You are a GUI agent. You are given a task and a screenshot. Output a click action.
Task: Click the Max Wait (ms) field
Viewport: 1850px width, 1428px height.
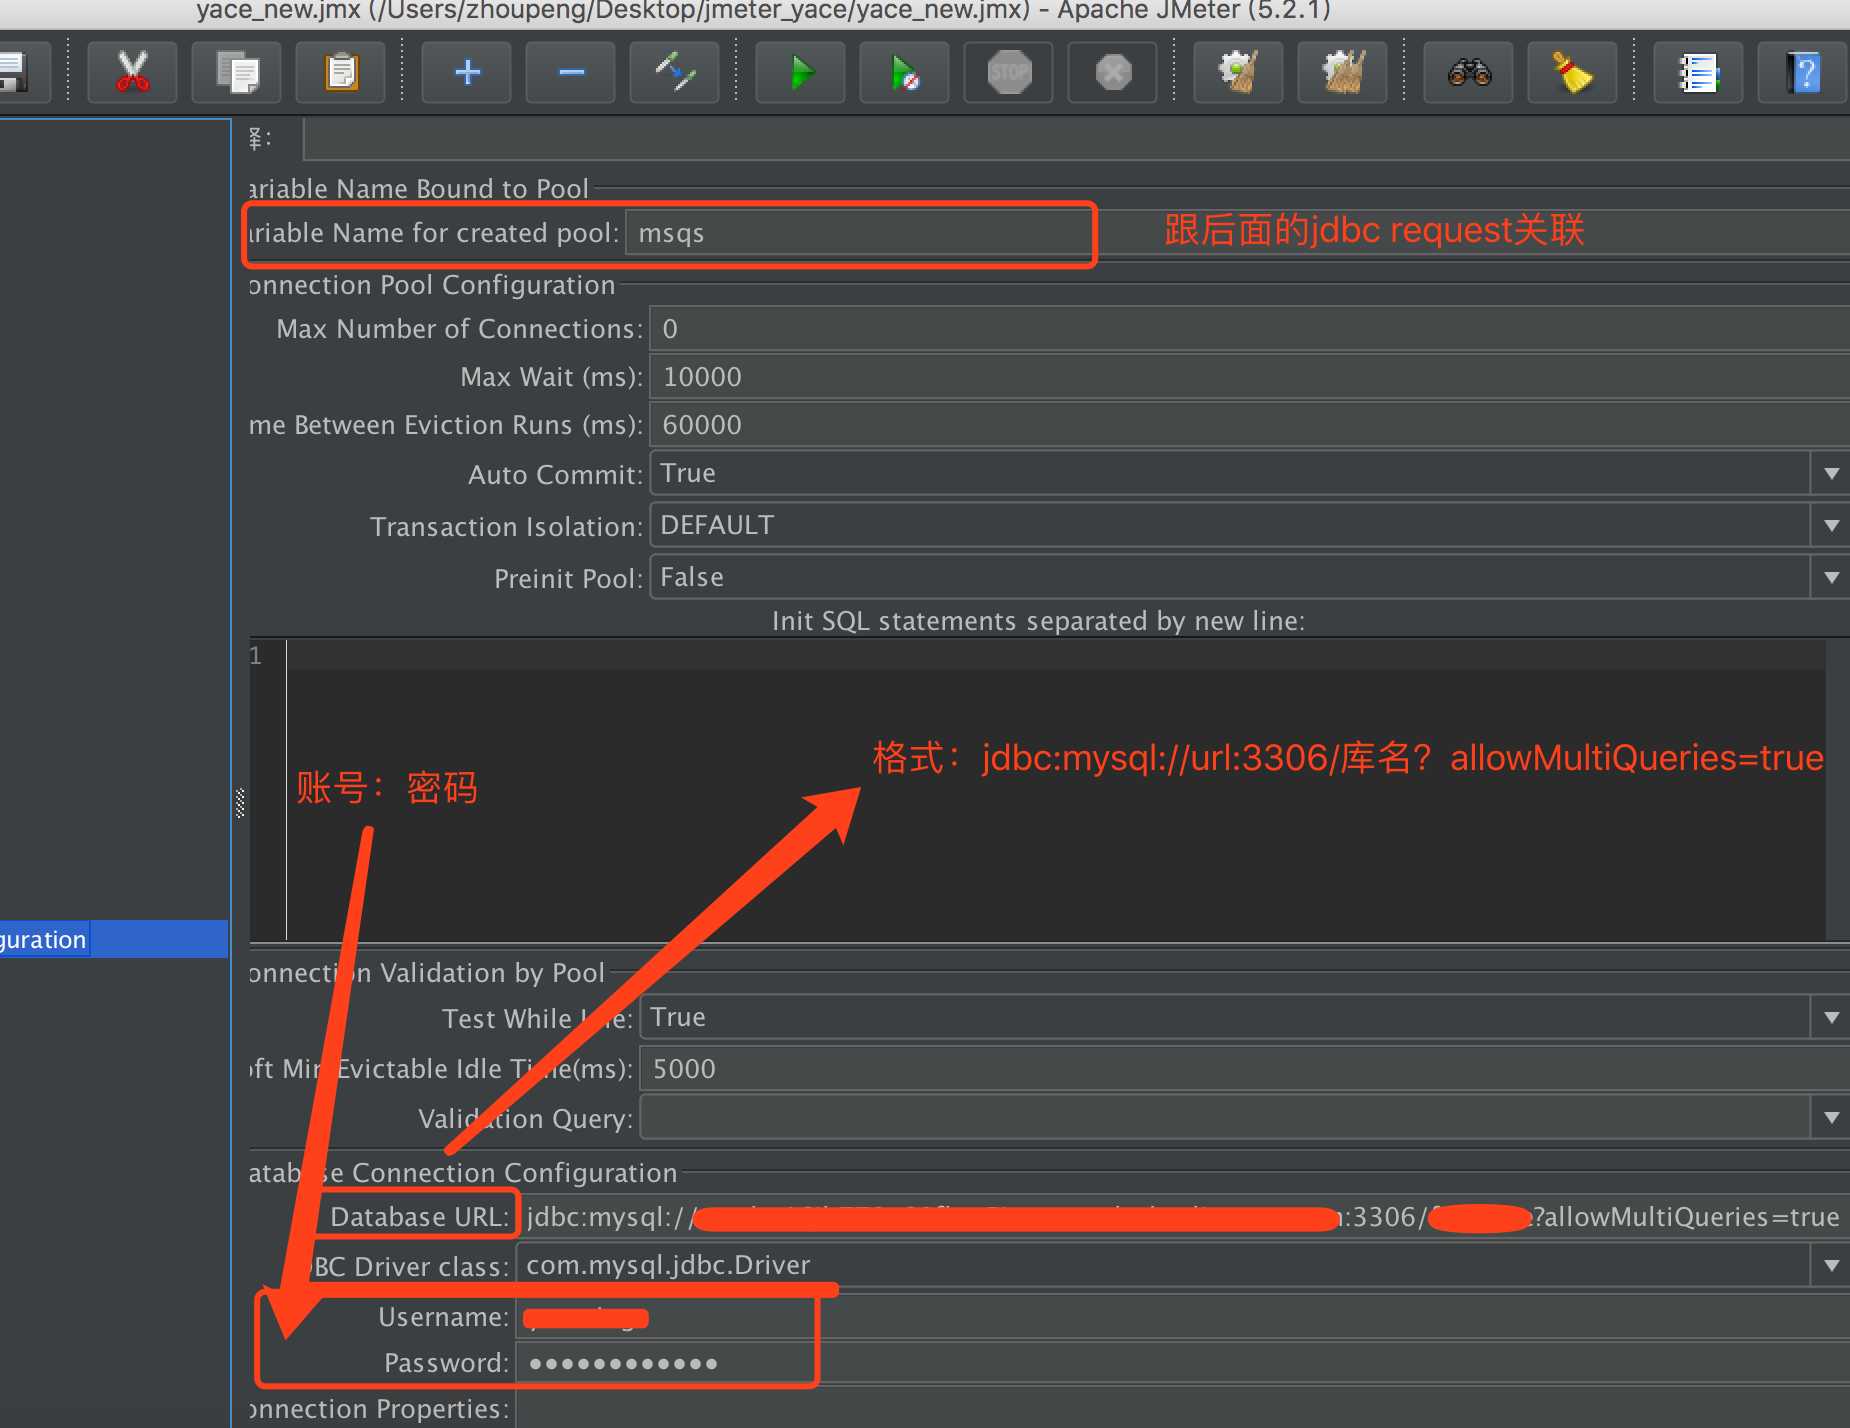pyautogui.click(x=1249, y=377)
